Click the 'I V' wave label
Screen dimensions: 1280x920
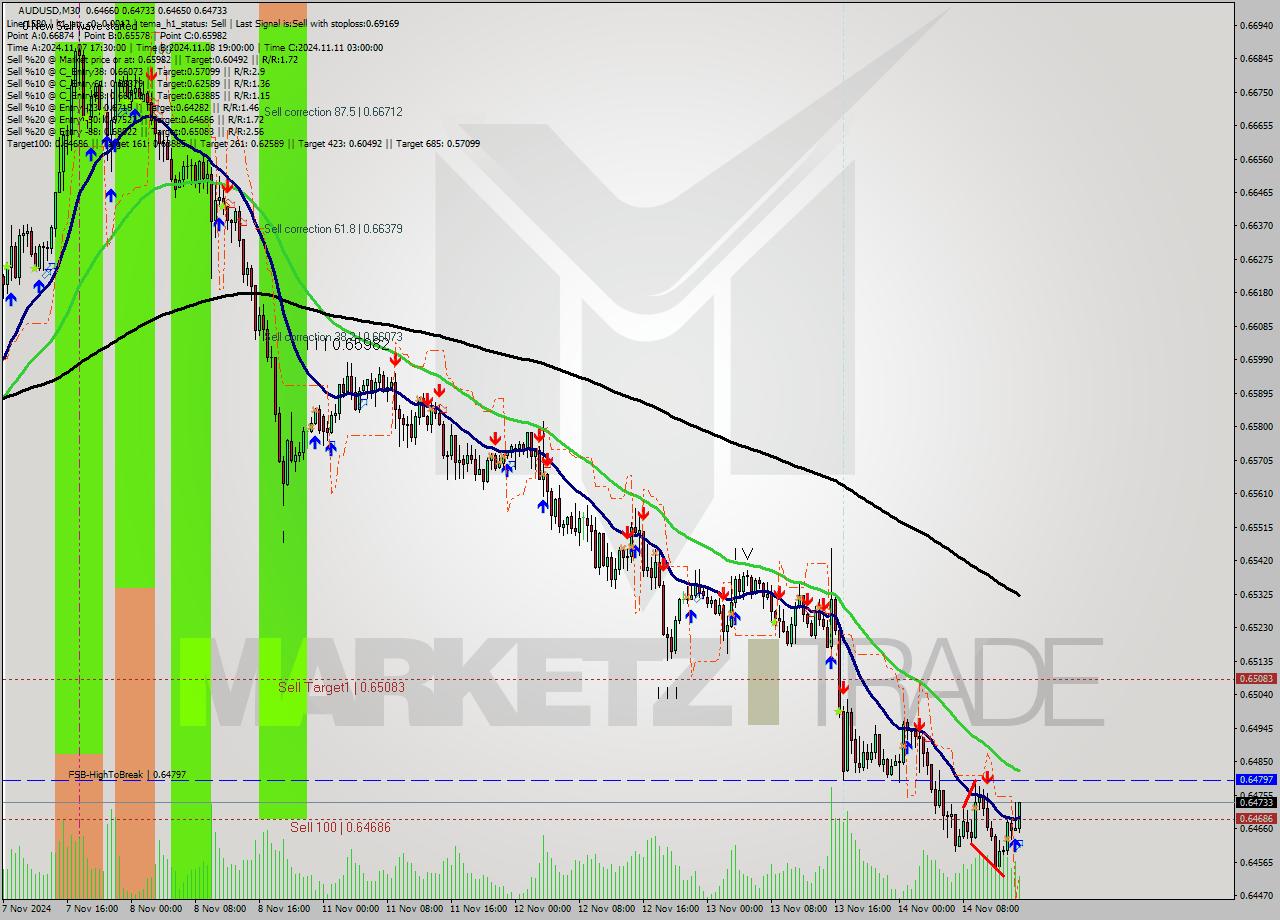coord(743,553)
